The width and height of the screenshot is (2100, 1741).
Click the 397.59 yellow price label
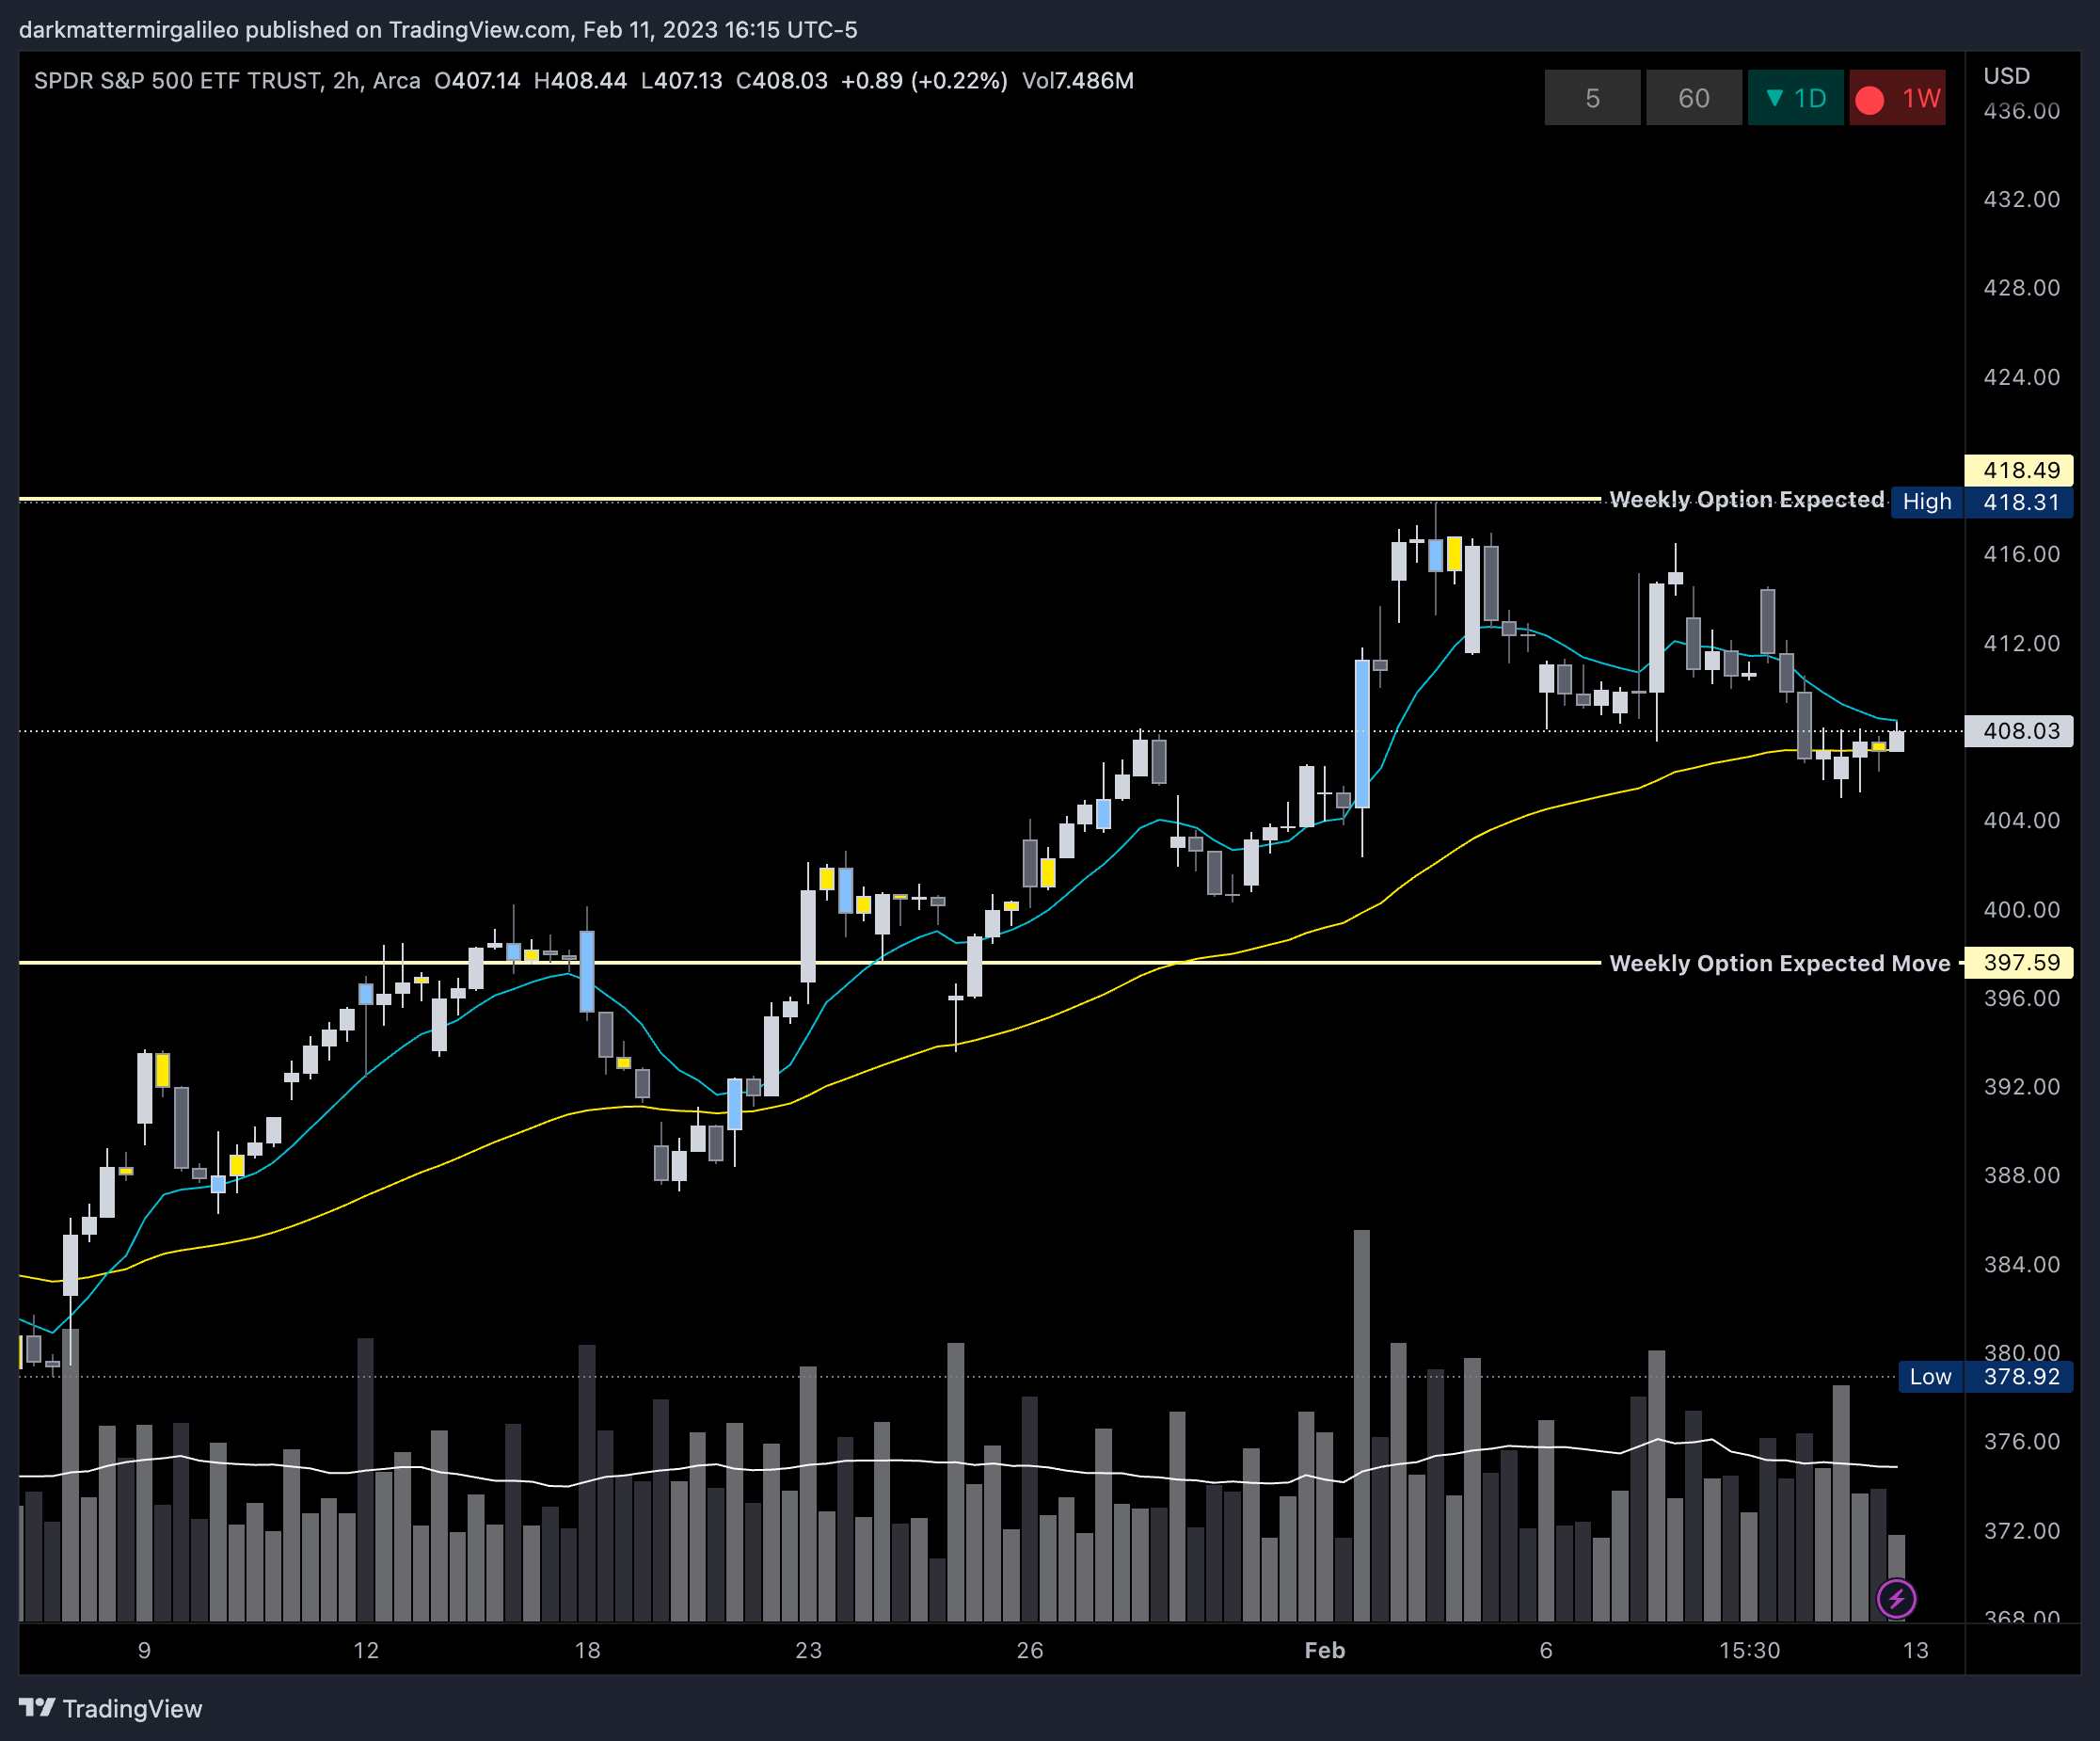click(2021, 963)
